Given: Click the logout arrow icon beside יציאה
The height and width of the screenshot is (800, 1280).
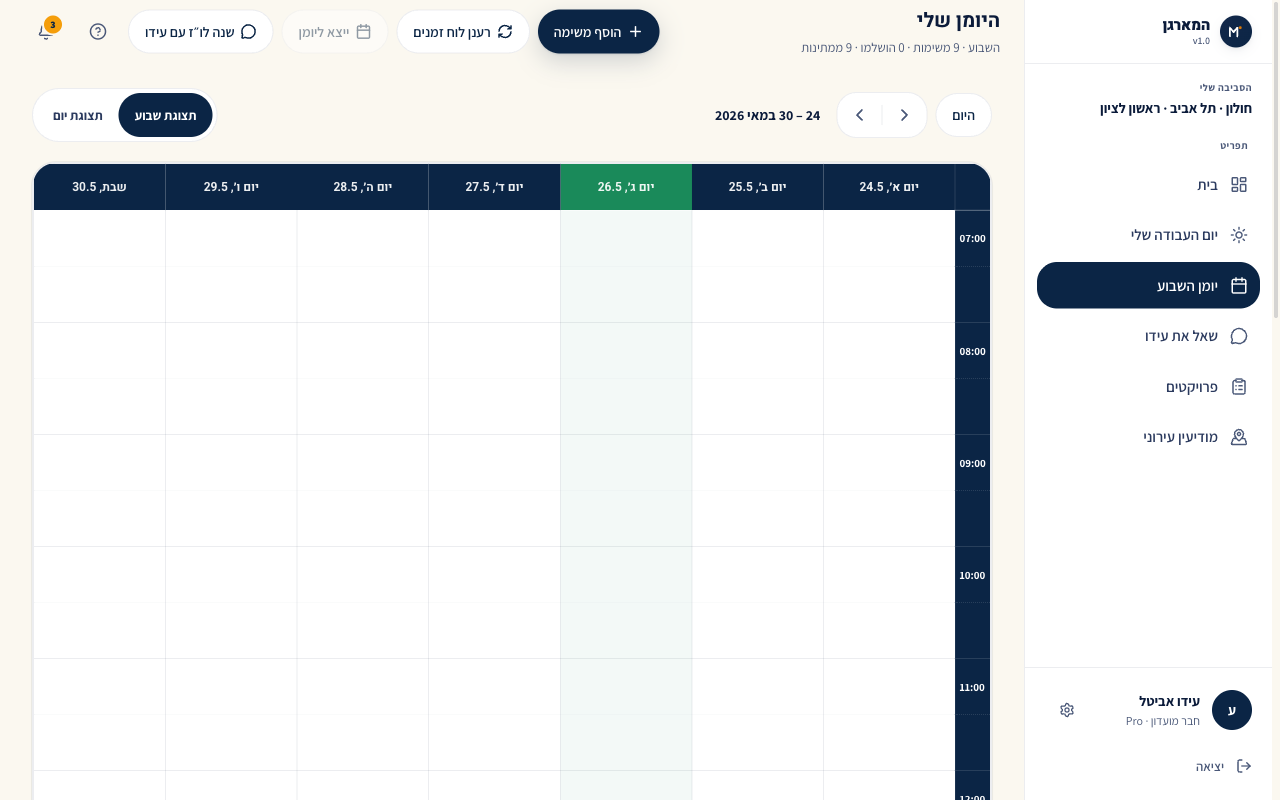Looking at the screenshot, I should coord(1244,766).
